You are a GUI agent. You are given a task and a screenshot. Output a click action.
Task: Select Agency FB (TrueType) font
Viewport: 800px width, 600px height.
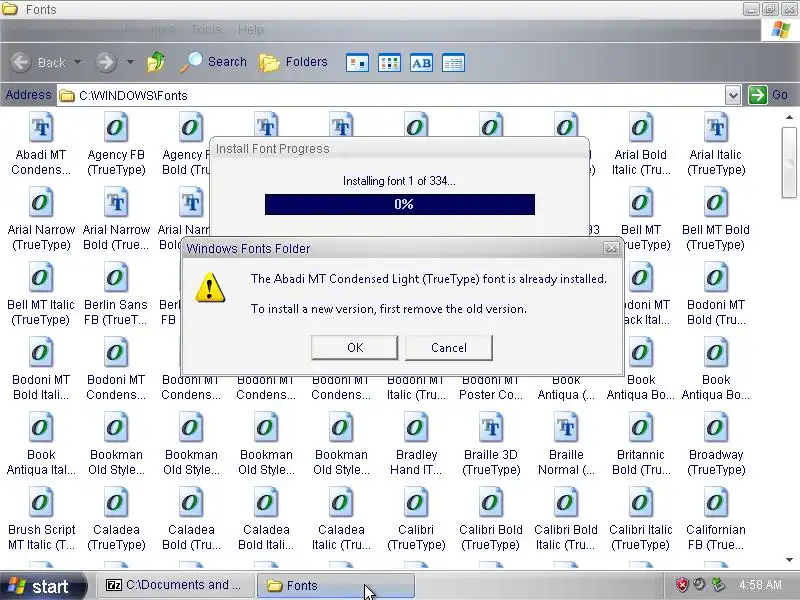tap(116, 144)
